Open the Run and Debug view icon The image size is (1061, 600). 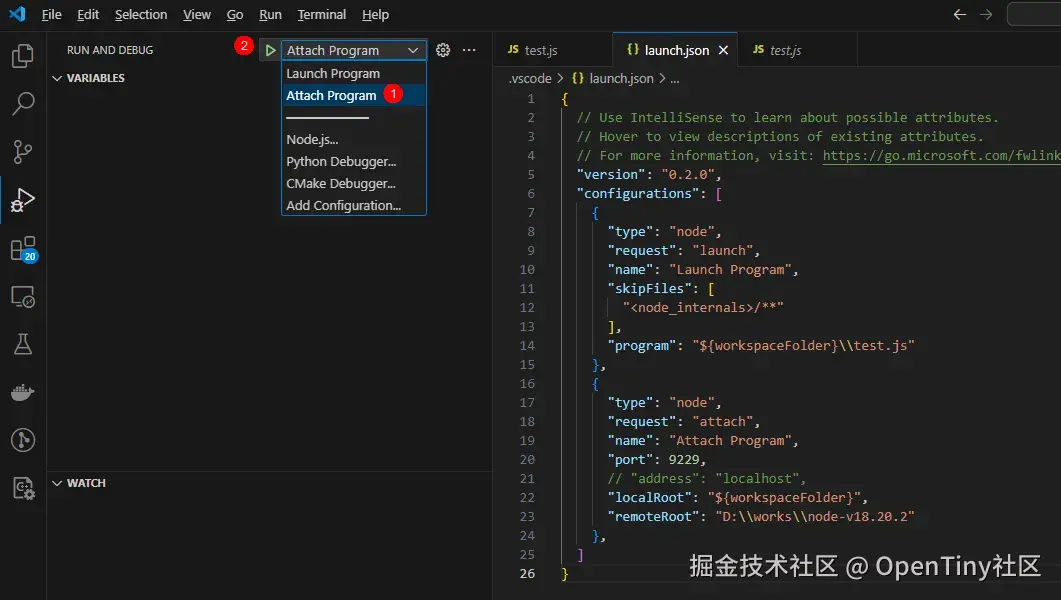click(23, 200)
